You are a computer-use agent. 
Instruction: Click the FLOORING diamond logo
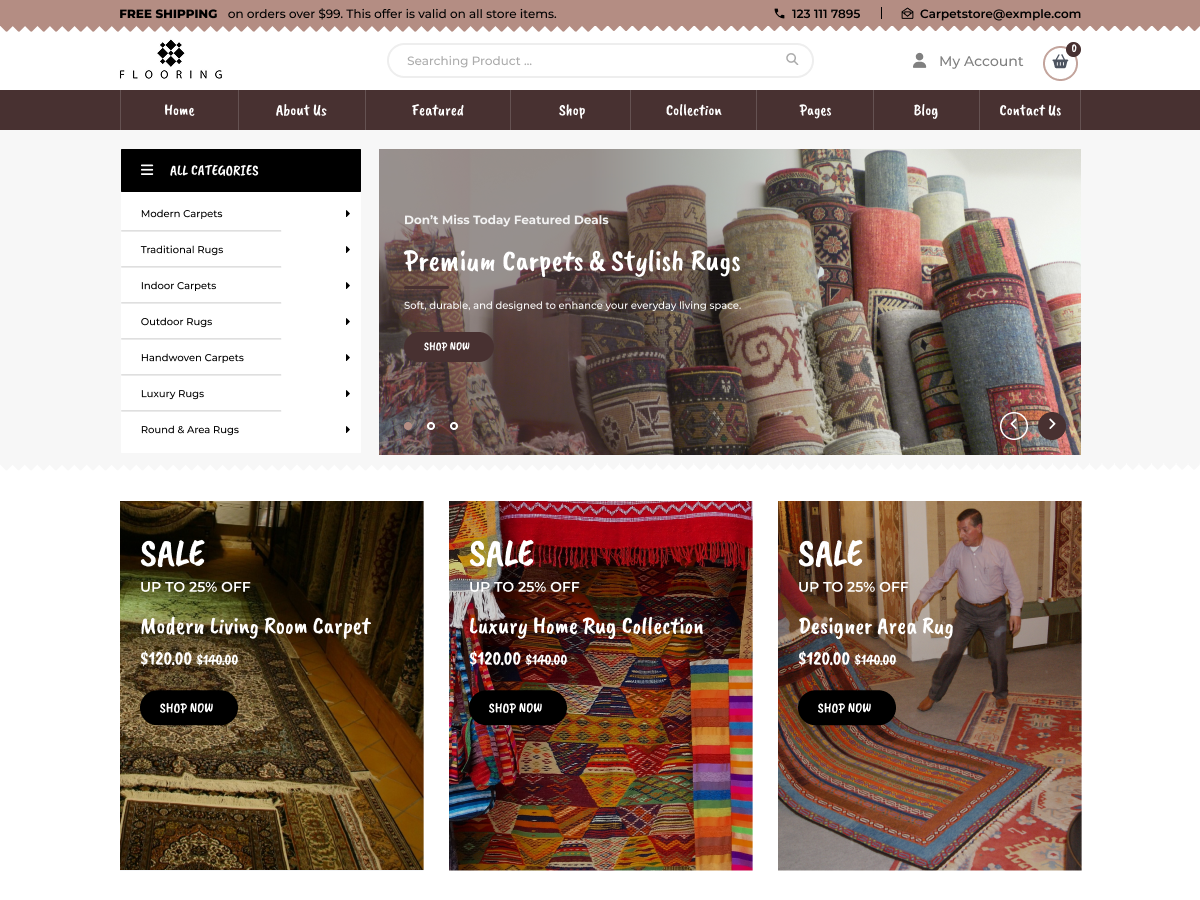pyautogui.click(x=170, y=52)
